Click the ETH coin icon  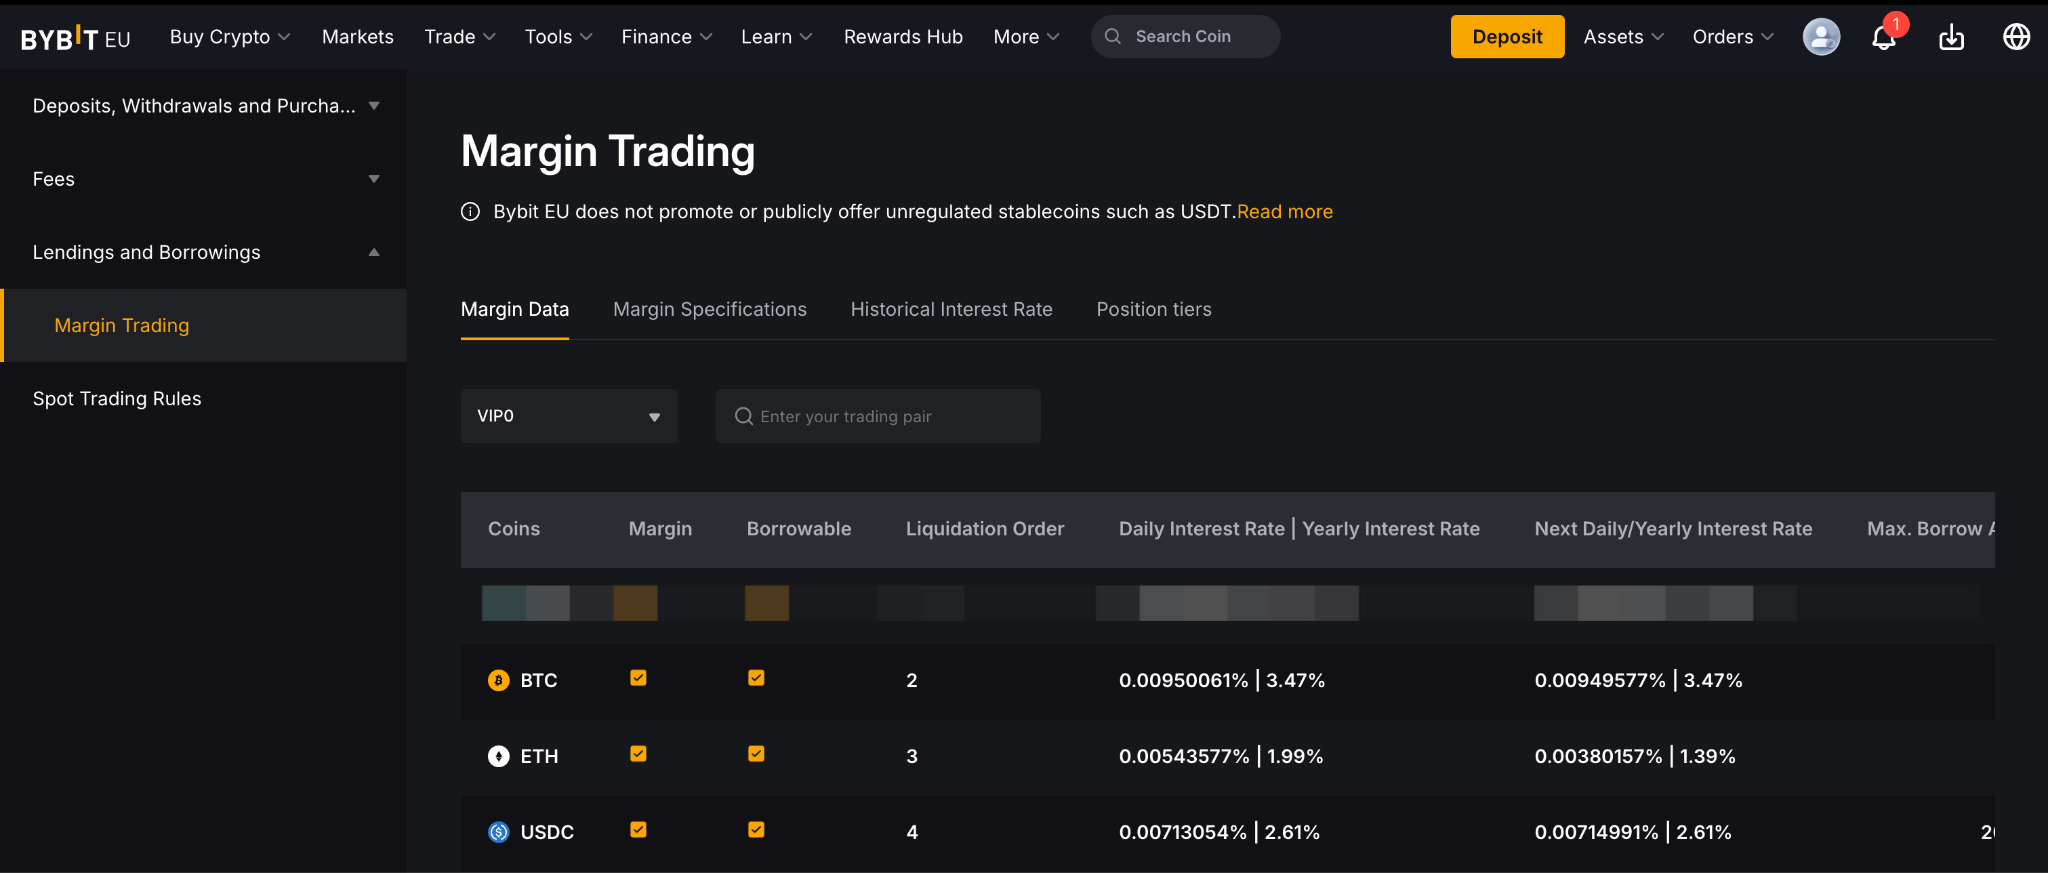(498, 756)
